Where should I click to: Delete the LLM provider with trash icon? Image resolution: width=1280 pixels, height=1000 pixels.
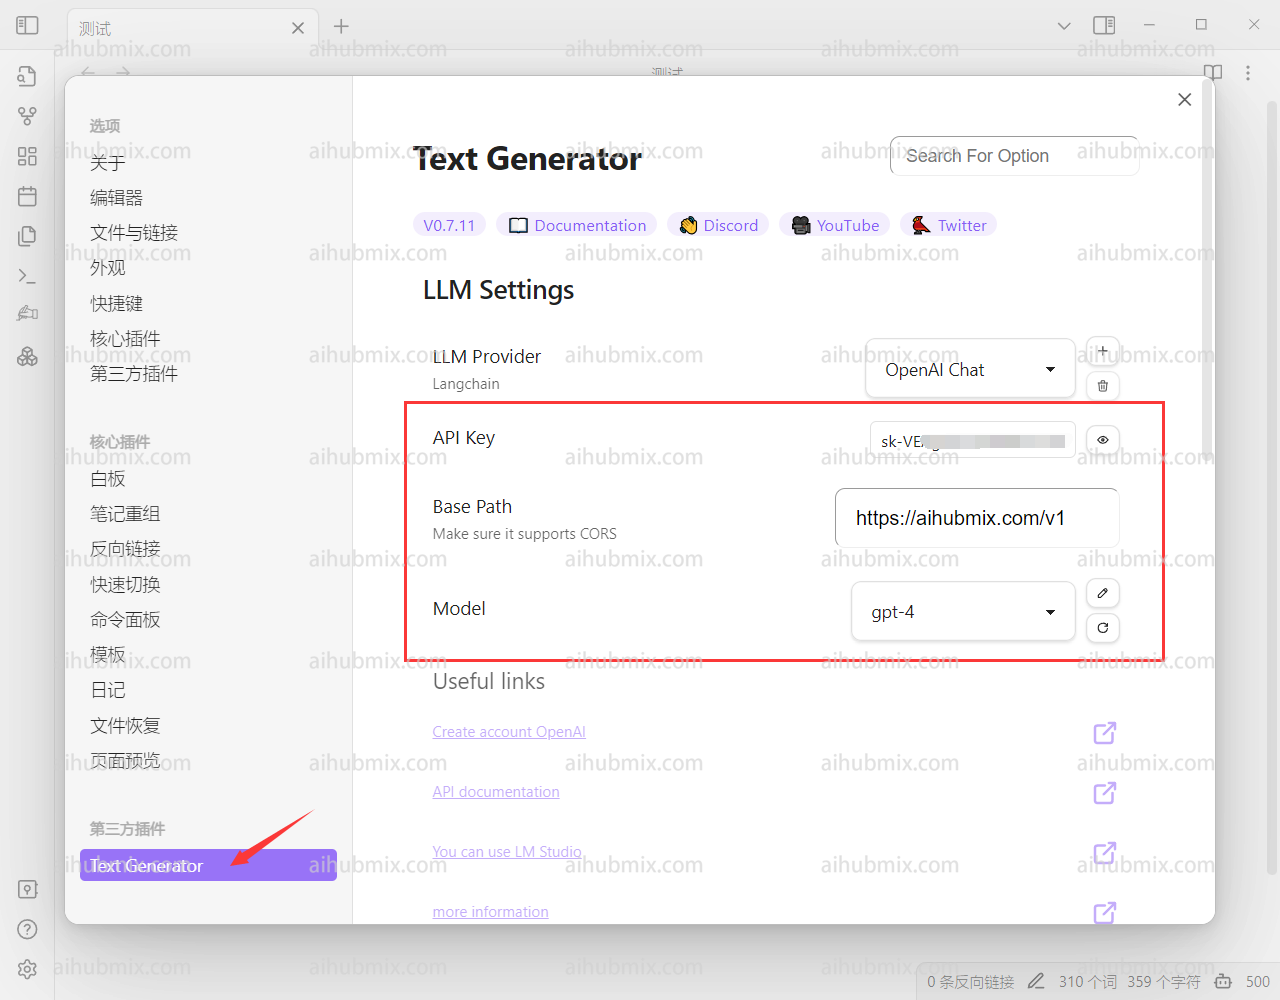point(1103,386)
